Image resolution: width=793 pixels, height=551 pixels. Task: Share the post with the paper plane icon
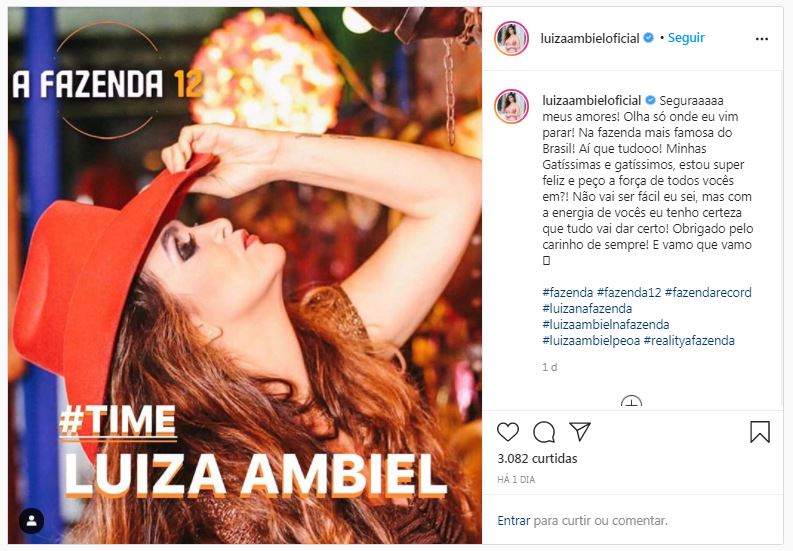click(x=580, y=431)
